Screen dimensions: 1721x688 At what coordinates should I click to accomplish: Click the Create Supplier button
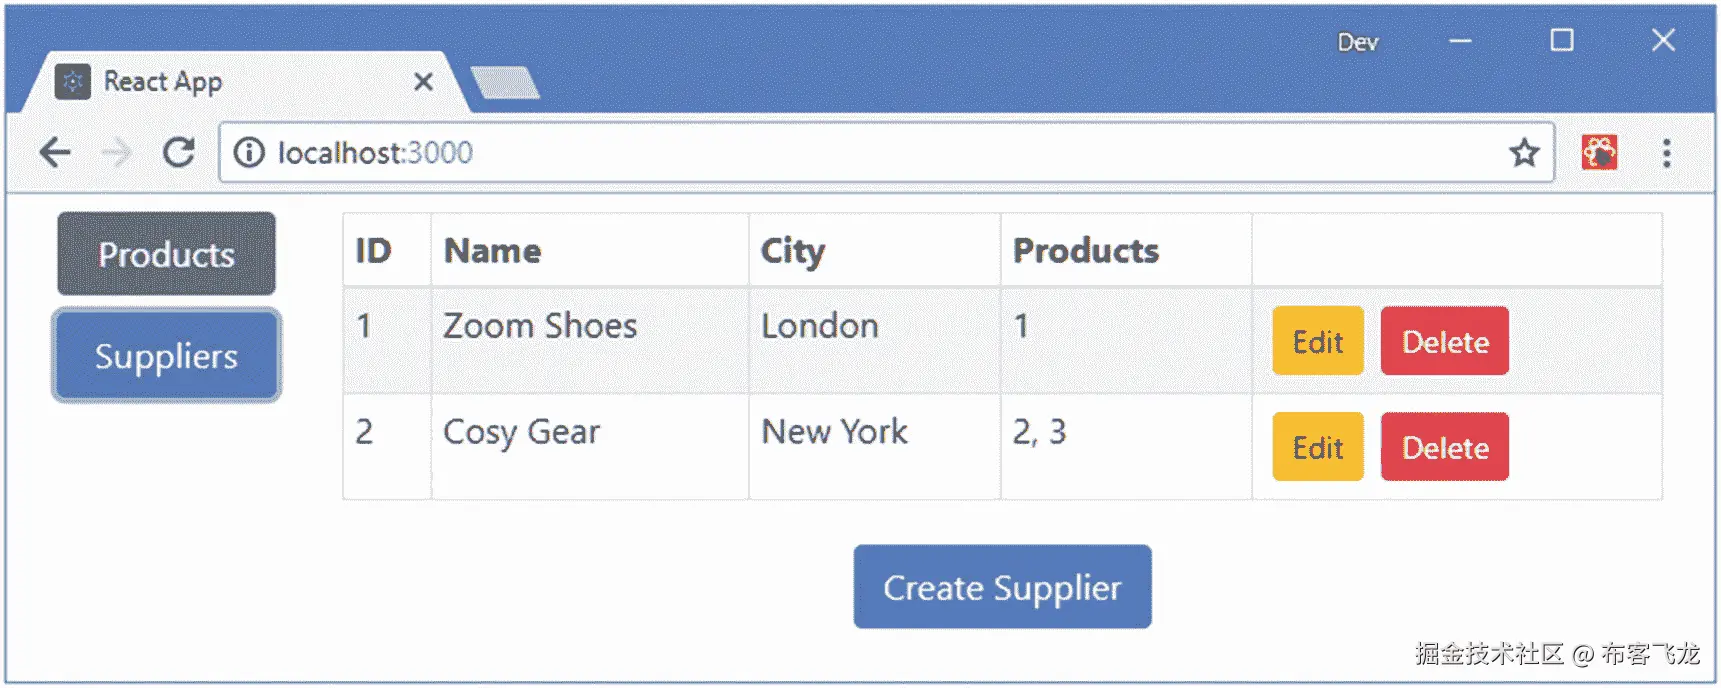click(x=1002, y=587)
